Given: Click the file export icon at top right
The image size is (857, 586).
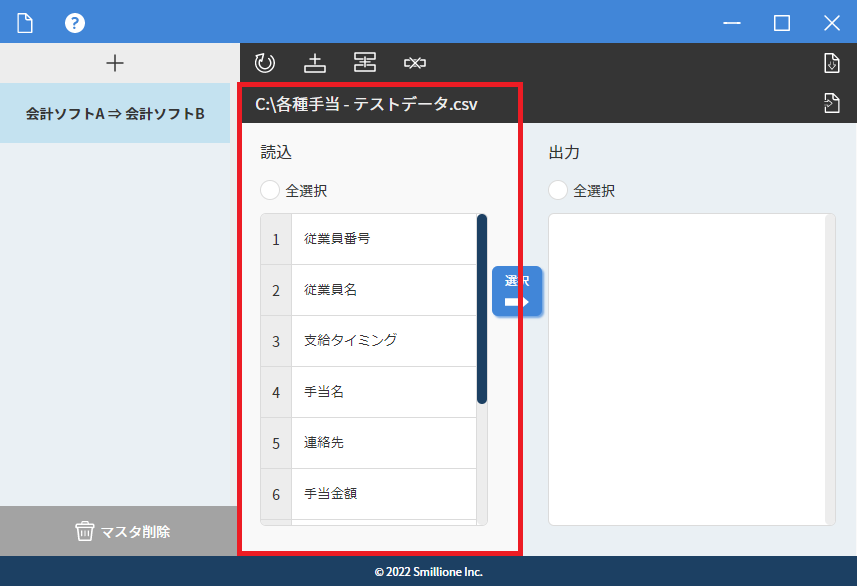Looking at the screenshot, I should pyautogui.click(x=831, y=63).
